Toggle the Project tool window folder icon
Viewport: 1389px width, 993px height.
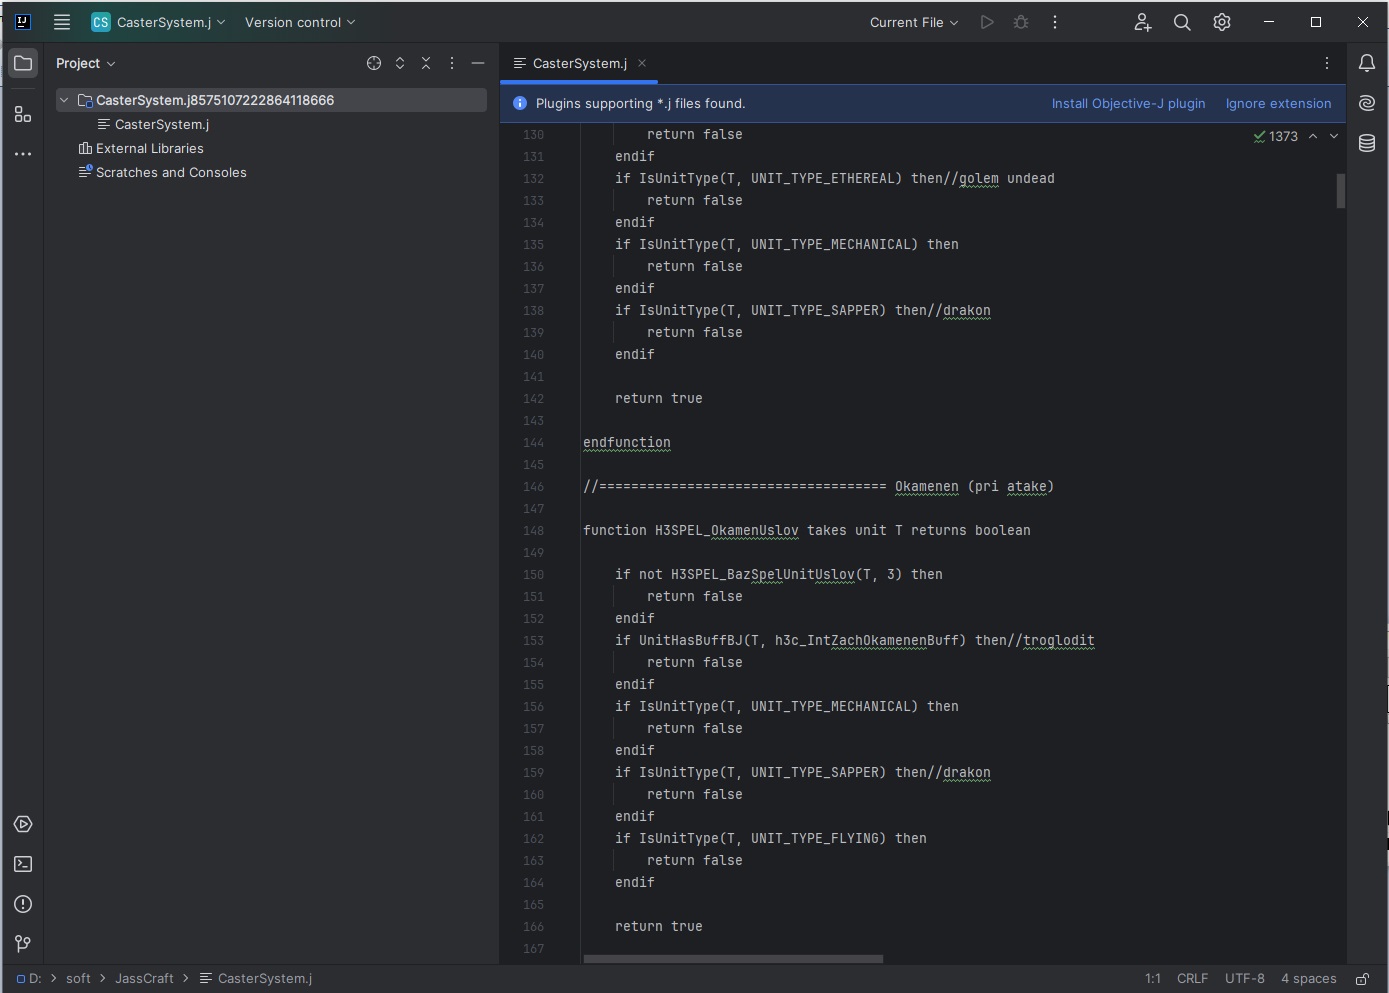pyautogui.click(x=23, y=63)
